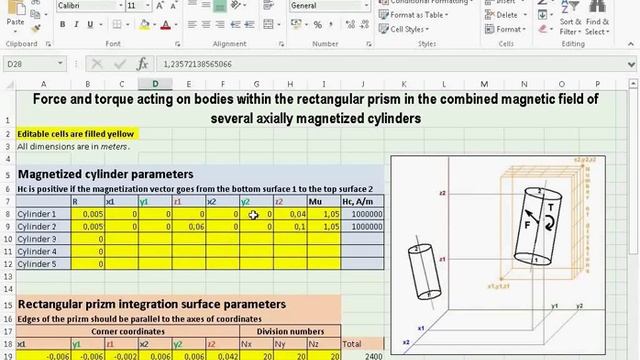Open the Font dialog launcher
Viewport: 640px width, 360px height.
coord(178,44)
